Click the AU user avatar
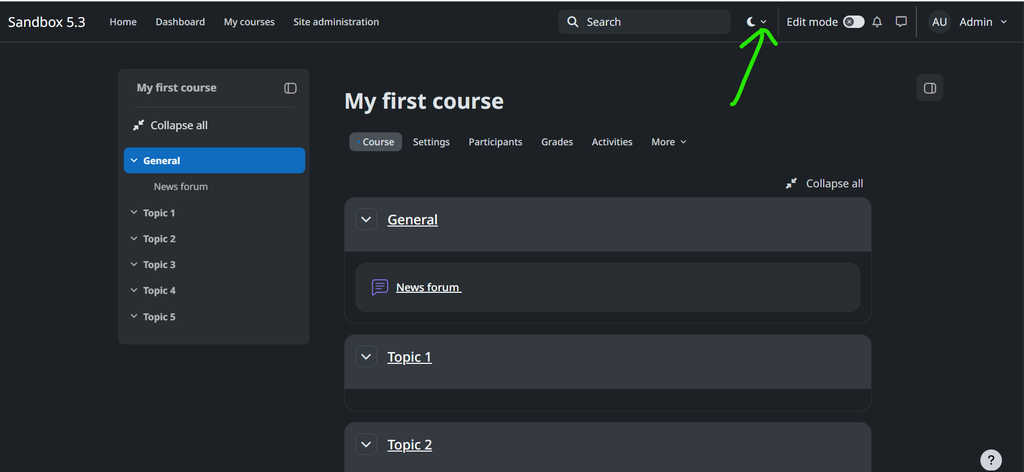Viewport: 1024px width, 472px height. [x=939, y=22]
